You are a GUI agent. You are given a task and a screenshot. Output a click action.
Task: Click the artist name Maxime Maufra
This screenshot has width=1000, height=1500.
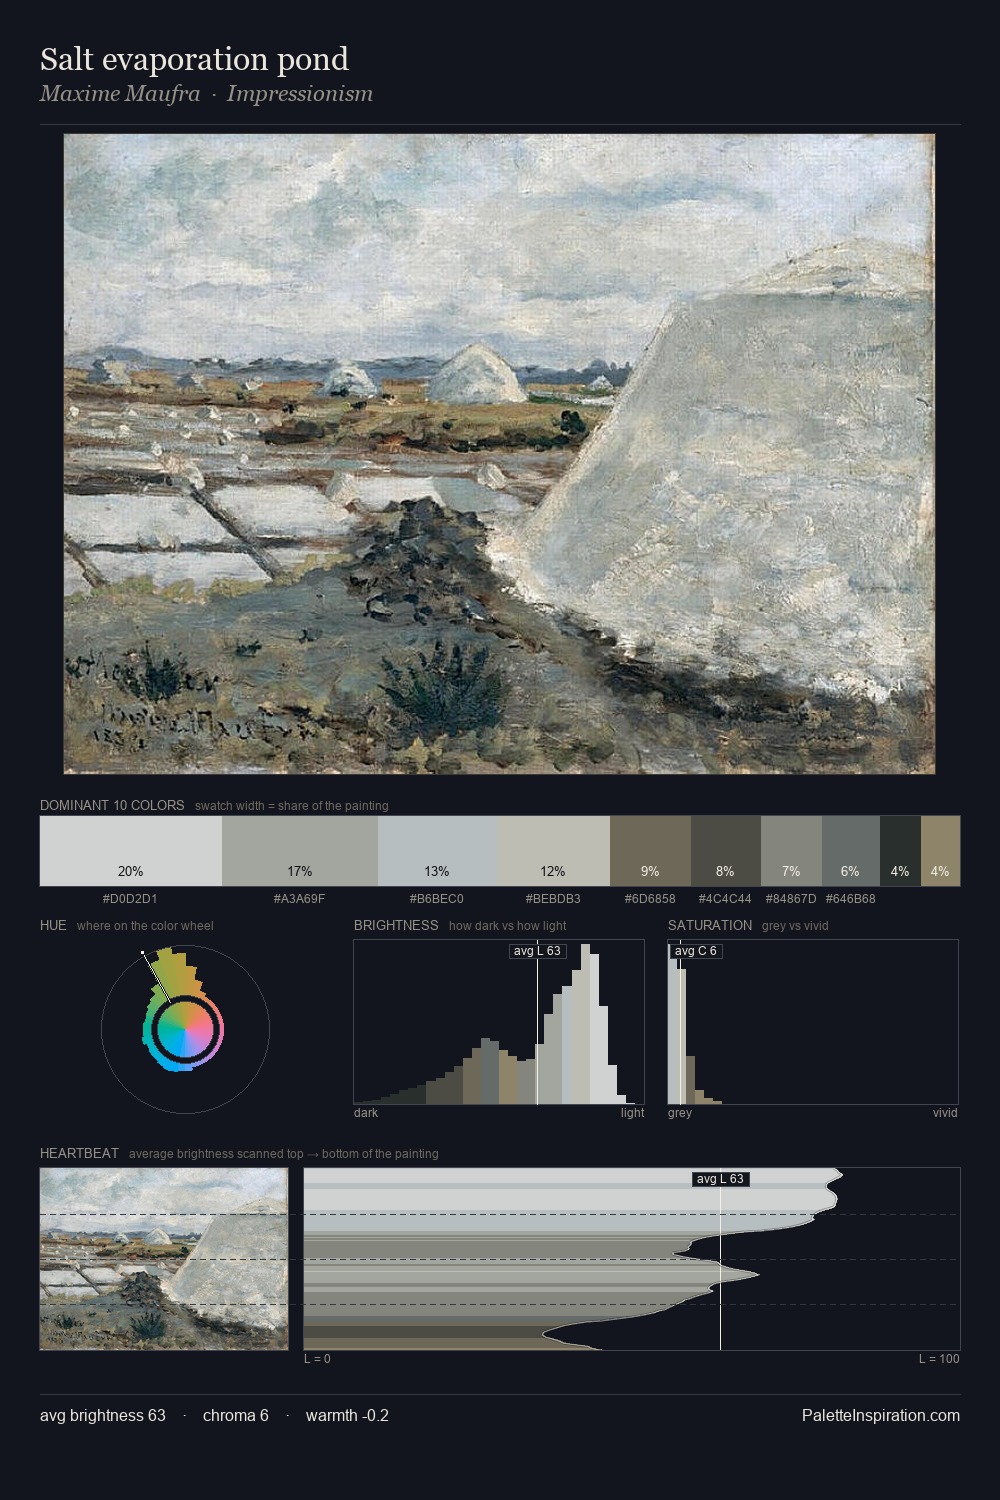pos(120,94)
